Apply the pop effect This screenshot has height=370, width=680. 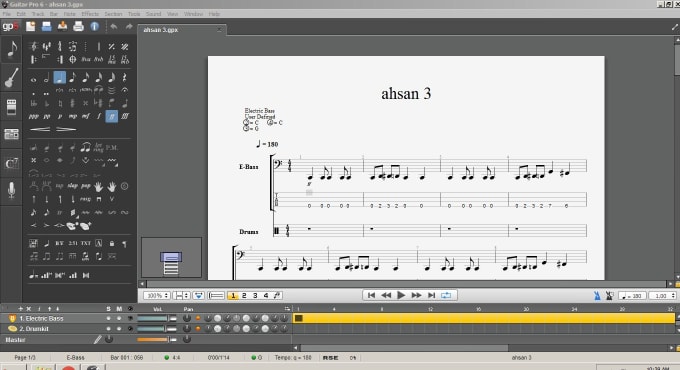pos(85,186)
